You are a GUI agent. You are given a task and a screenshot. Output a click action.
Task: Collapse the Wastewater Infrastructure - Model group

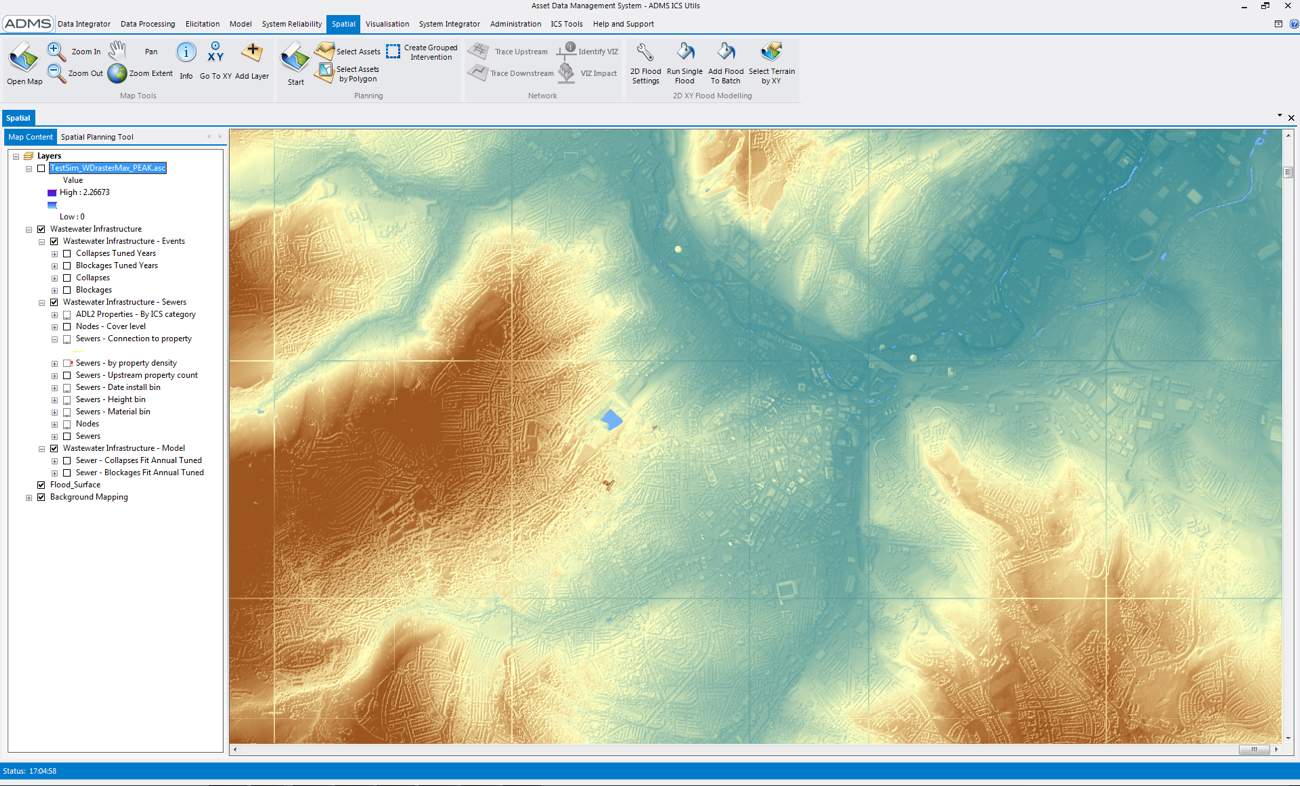(42, 448)
